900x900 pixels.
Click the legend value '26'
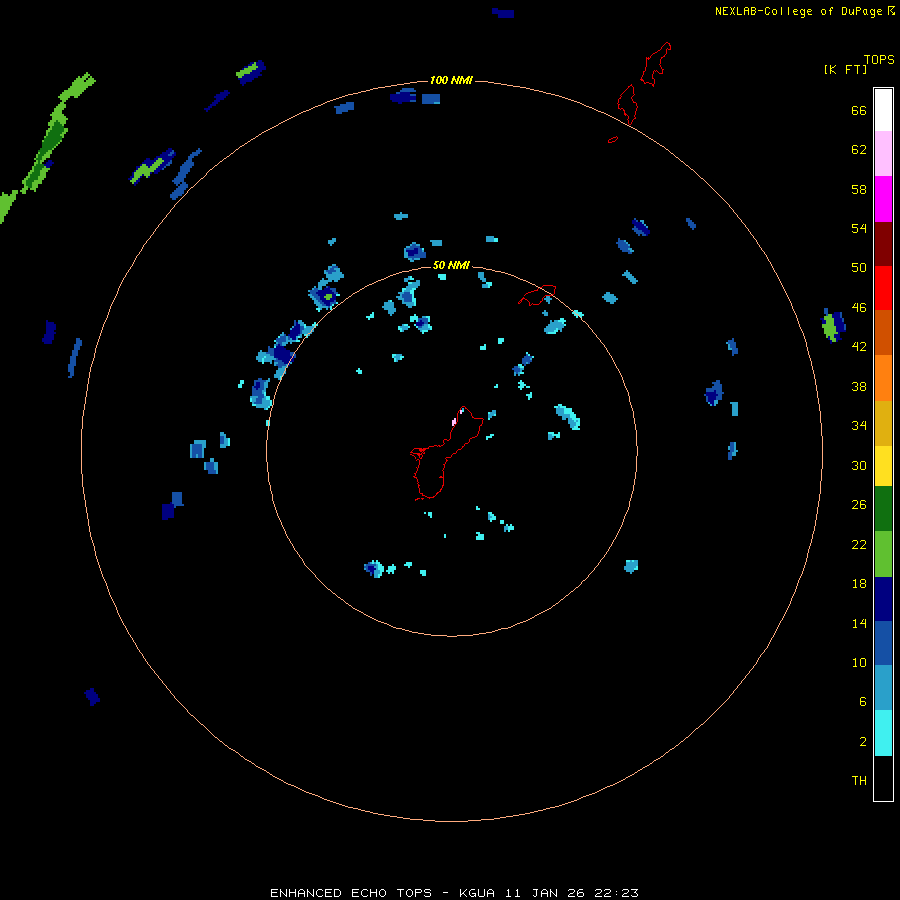(859, 505)
